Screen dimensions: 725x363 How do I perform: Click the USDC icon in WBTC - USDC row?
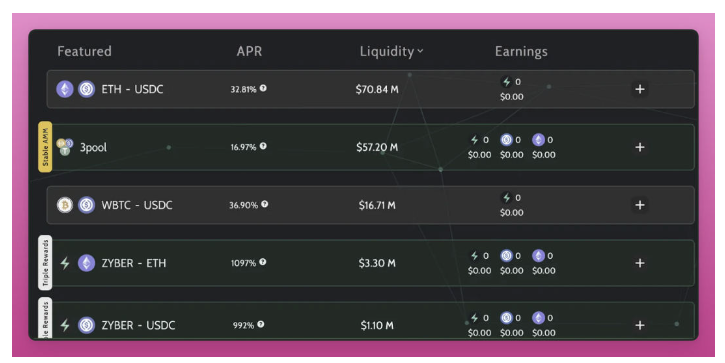pos(86,205)
